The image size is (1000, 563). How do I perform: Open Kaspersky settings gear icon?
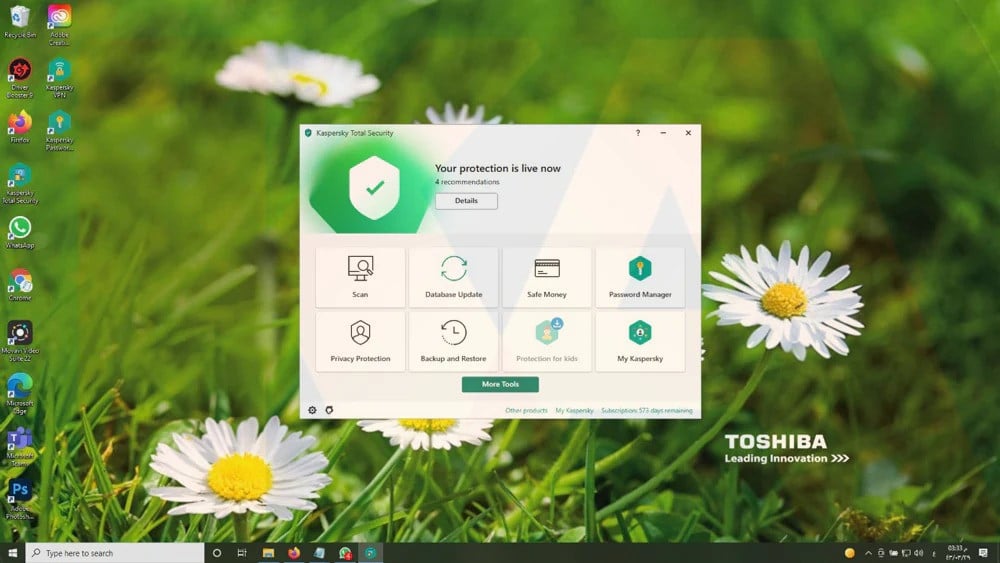pos(312,410)
